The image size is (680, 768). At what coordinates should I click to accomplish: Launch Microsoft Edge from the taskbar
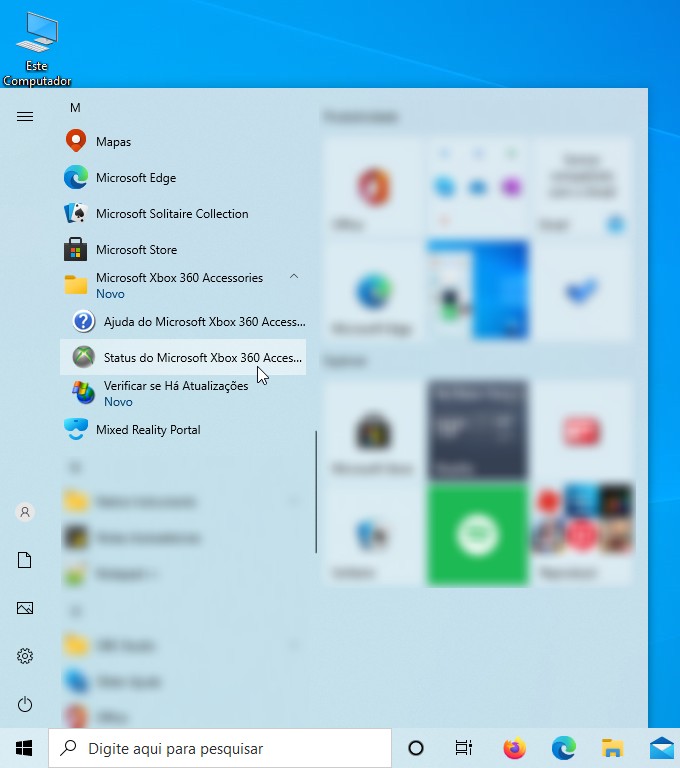563,748
